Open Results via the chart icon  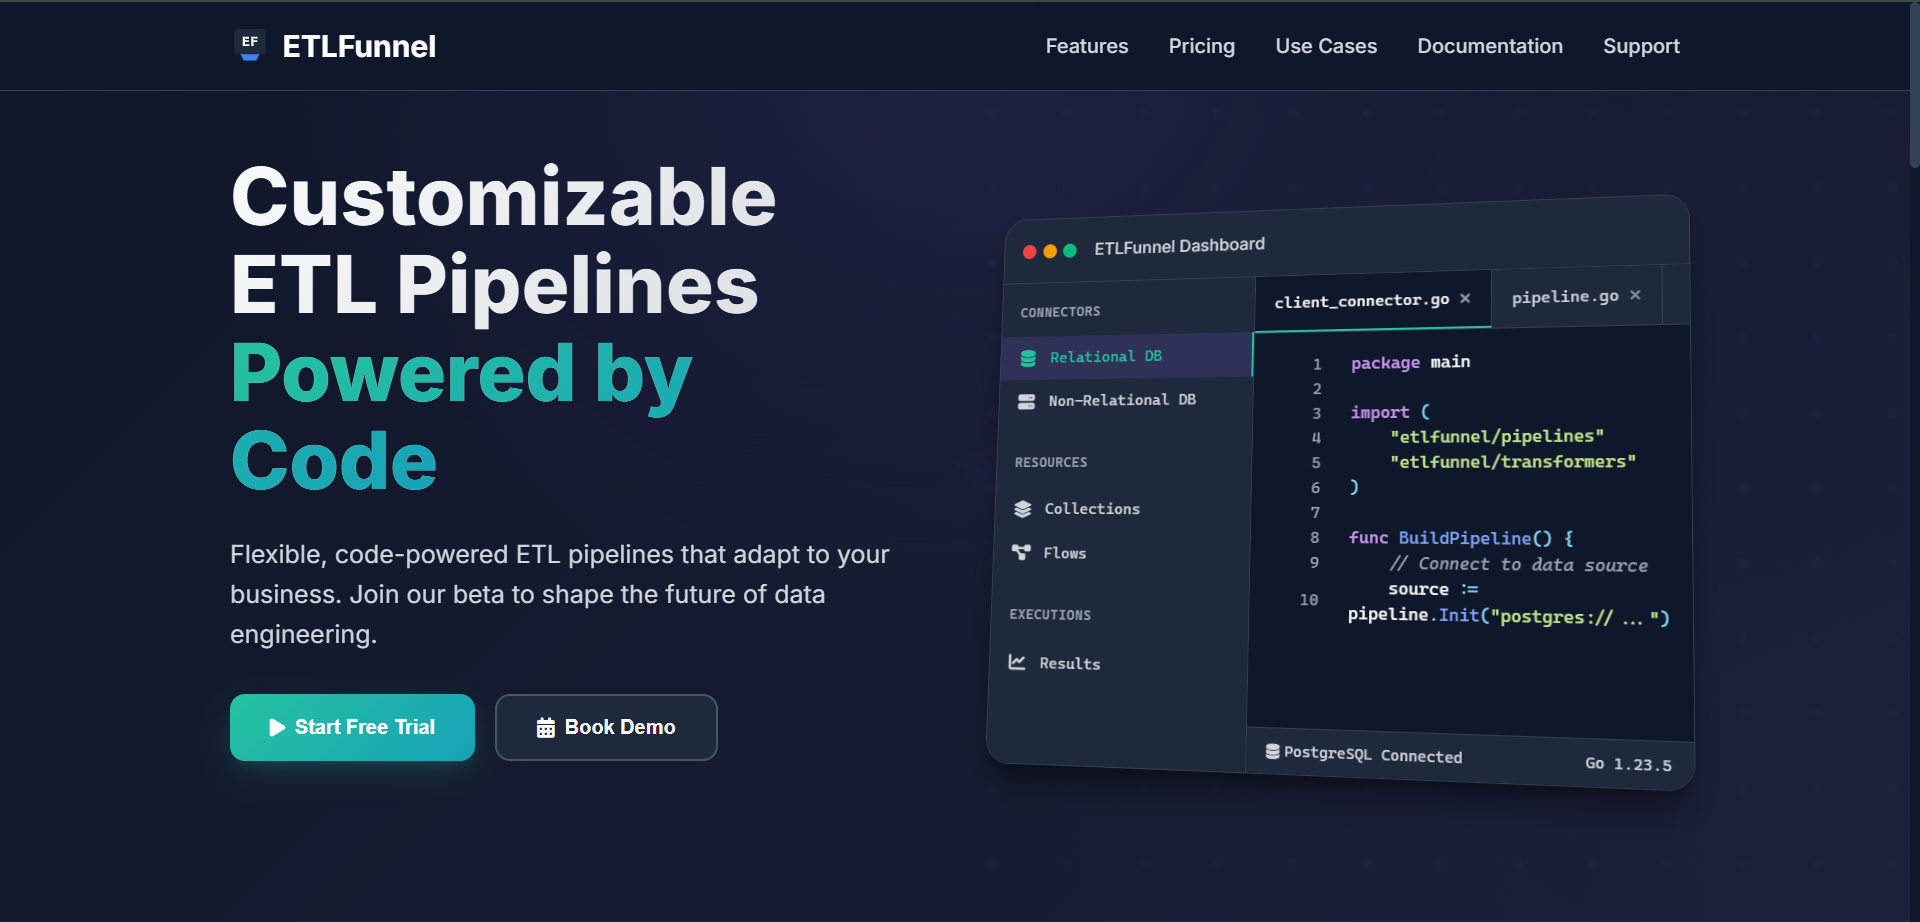coord(1017,662)
